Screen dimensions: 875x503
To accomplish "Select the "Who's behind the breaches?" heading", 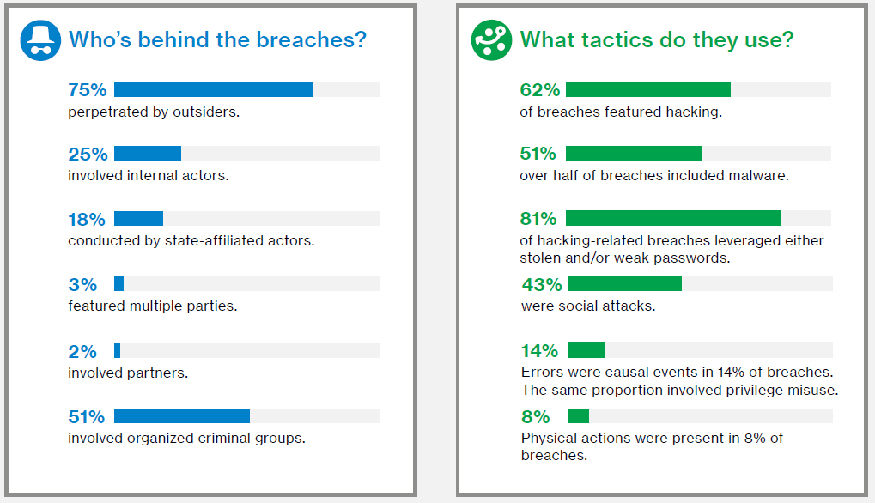I will [218, 40].
